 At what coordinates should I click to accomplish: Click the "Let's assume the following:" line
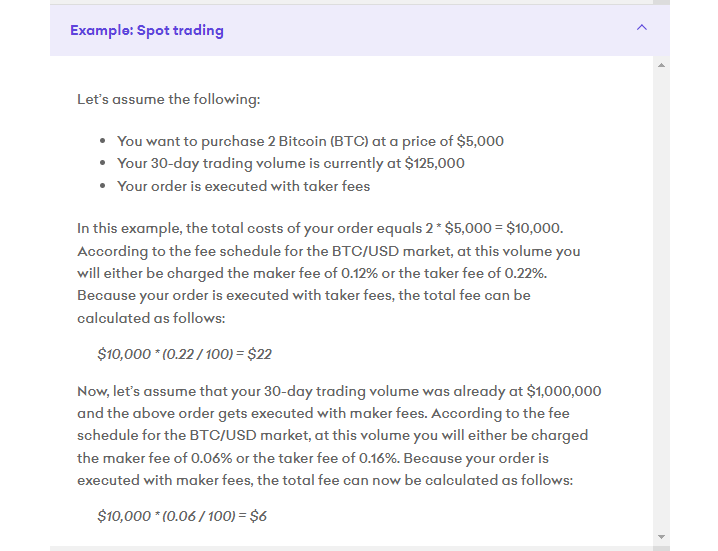pos(169,99)
